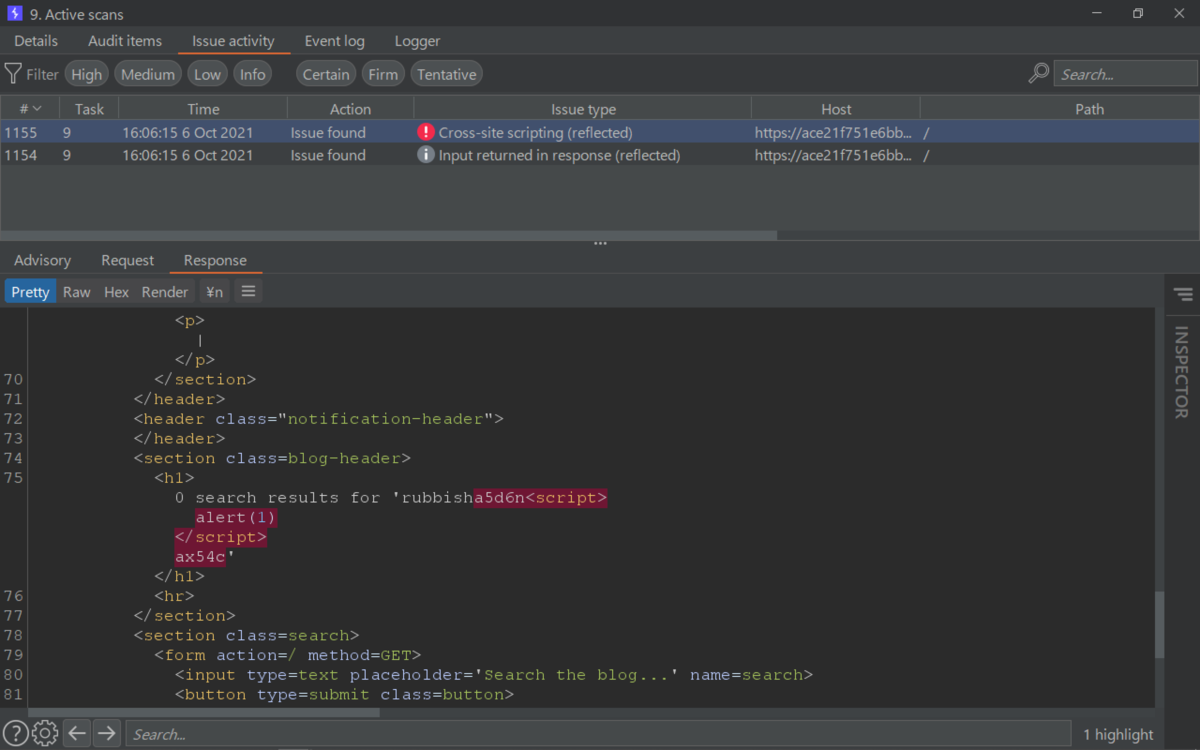
Task: Click the Filter label text
Action: [x=43, y=74]
